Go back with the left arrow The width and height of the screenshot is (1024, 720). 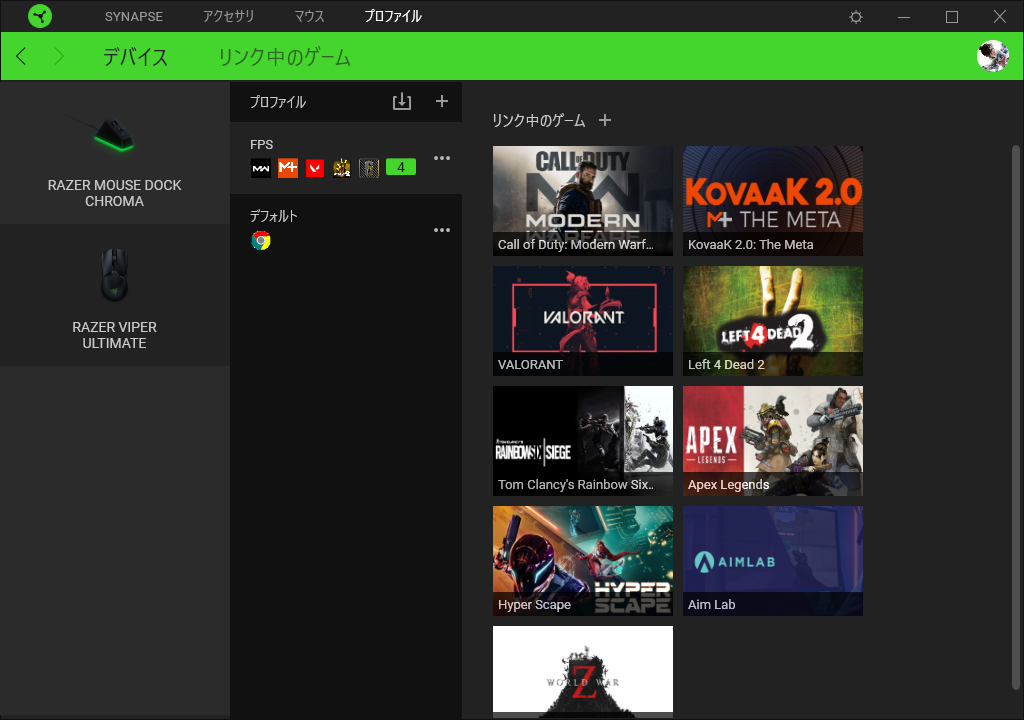21,56
